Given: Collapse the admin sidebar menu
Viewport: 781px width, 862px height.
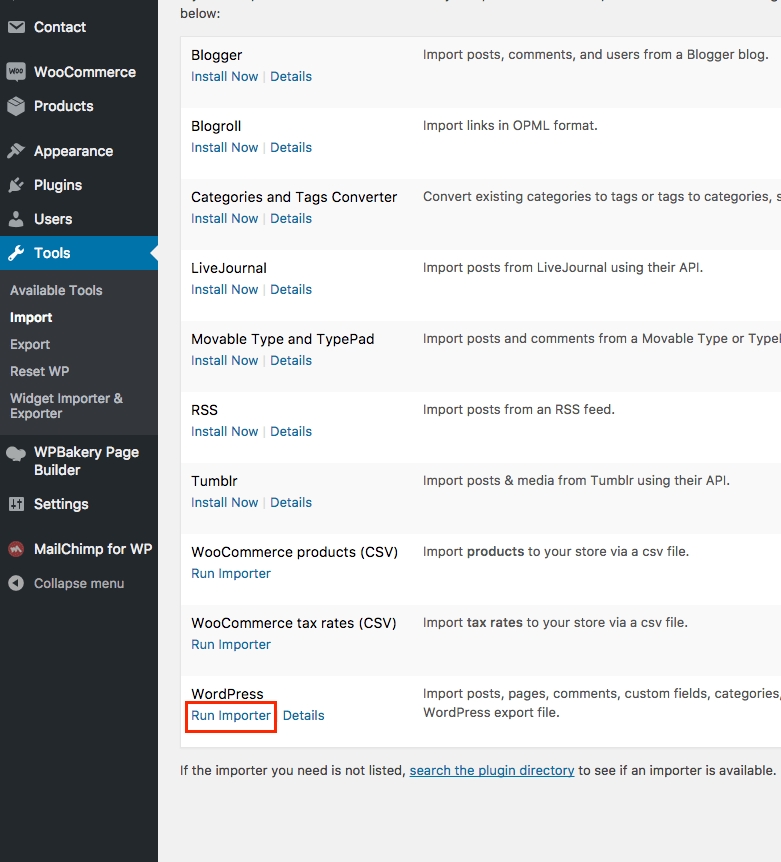Looking at the screenshot, I should click(68, 583).
